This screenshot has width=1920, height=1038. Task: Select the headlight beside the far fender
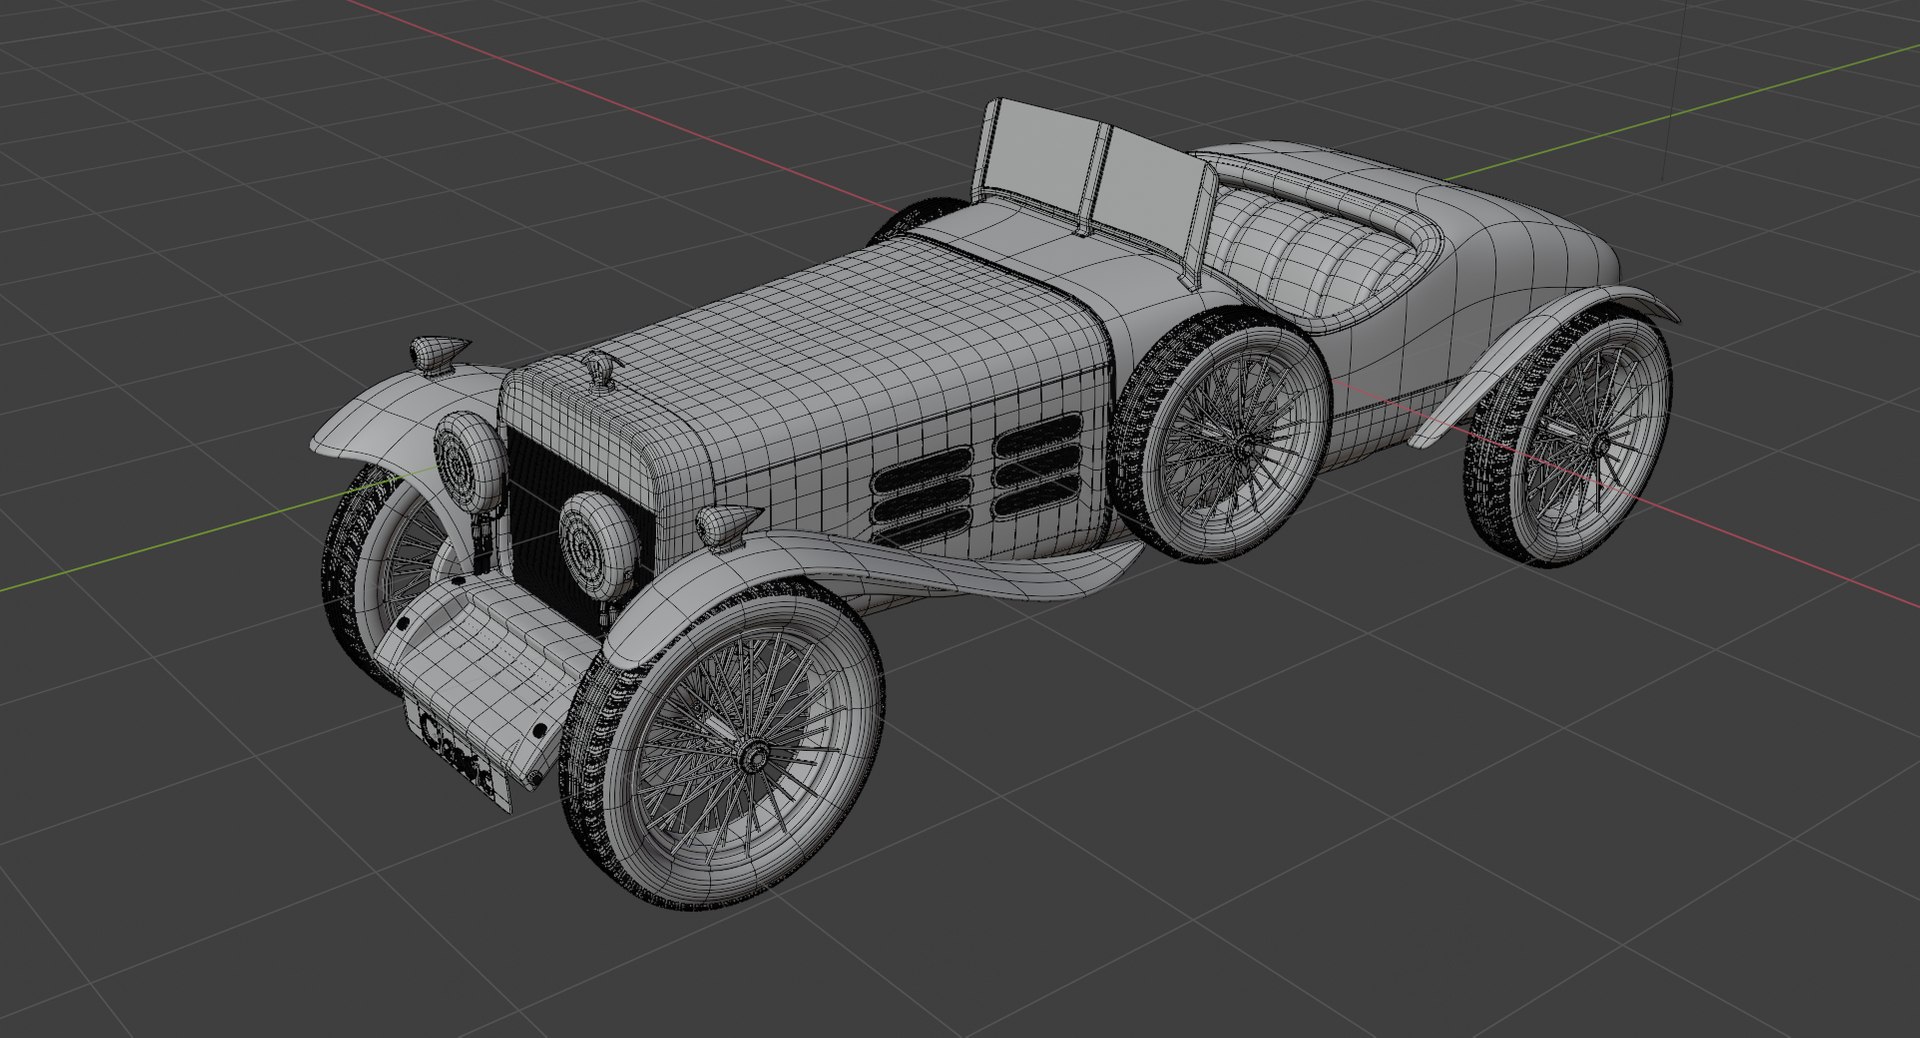[x=469, y=461]
